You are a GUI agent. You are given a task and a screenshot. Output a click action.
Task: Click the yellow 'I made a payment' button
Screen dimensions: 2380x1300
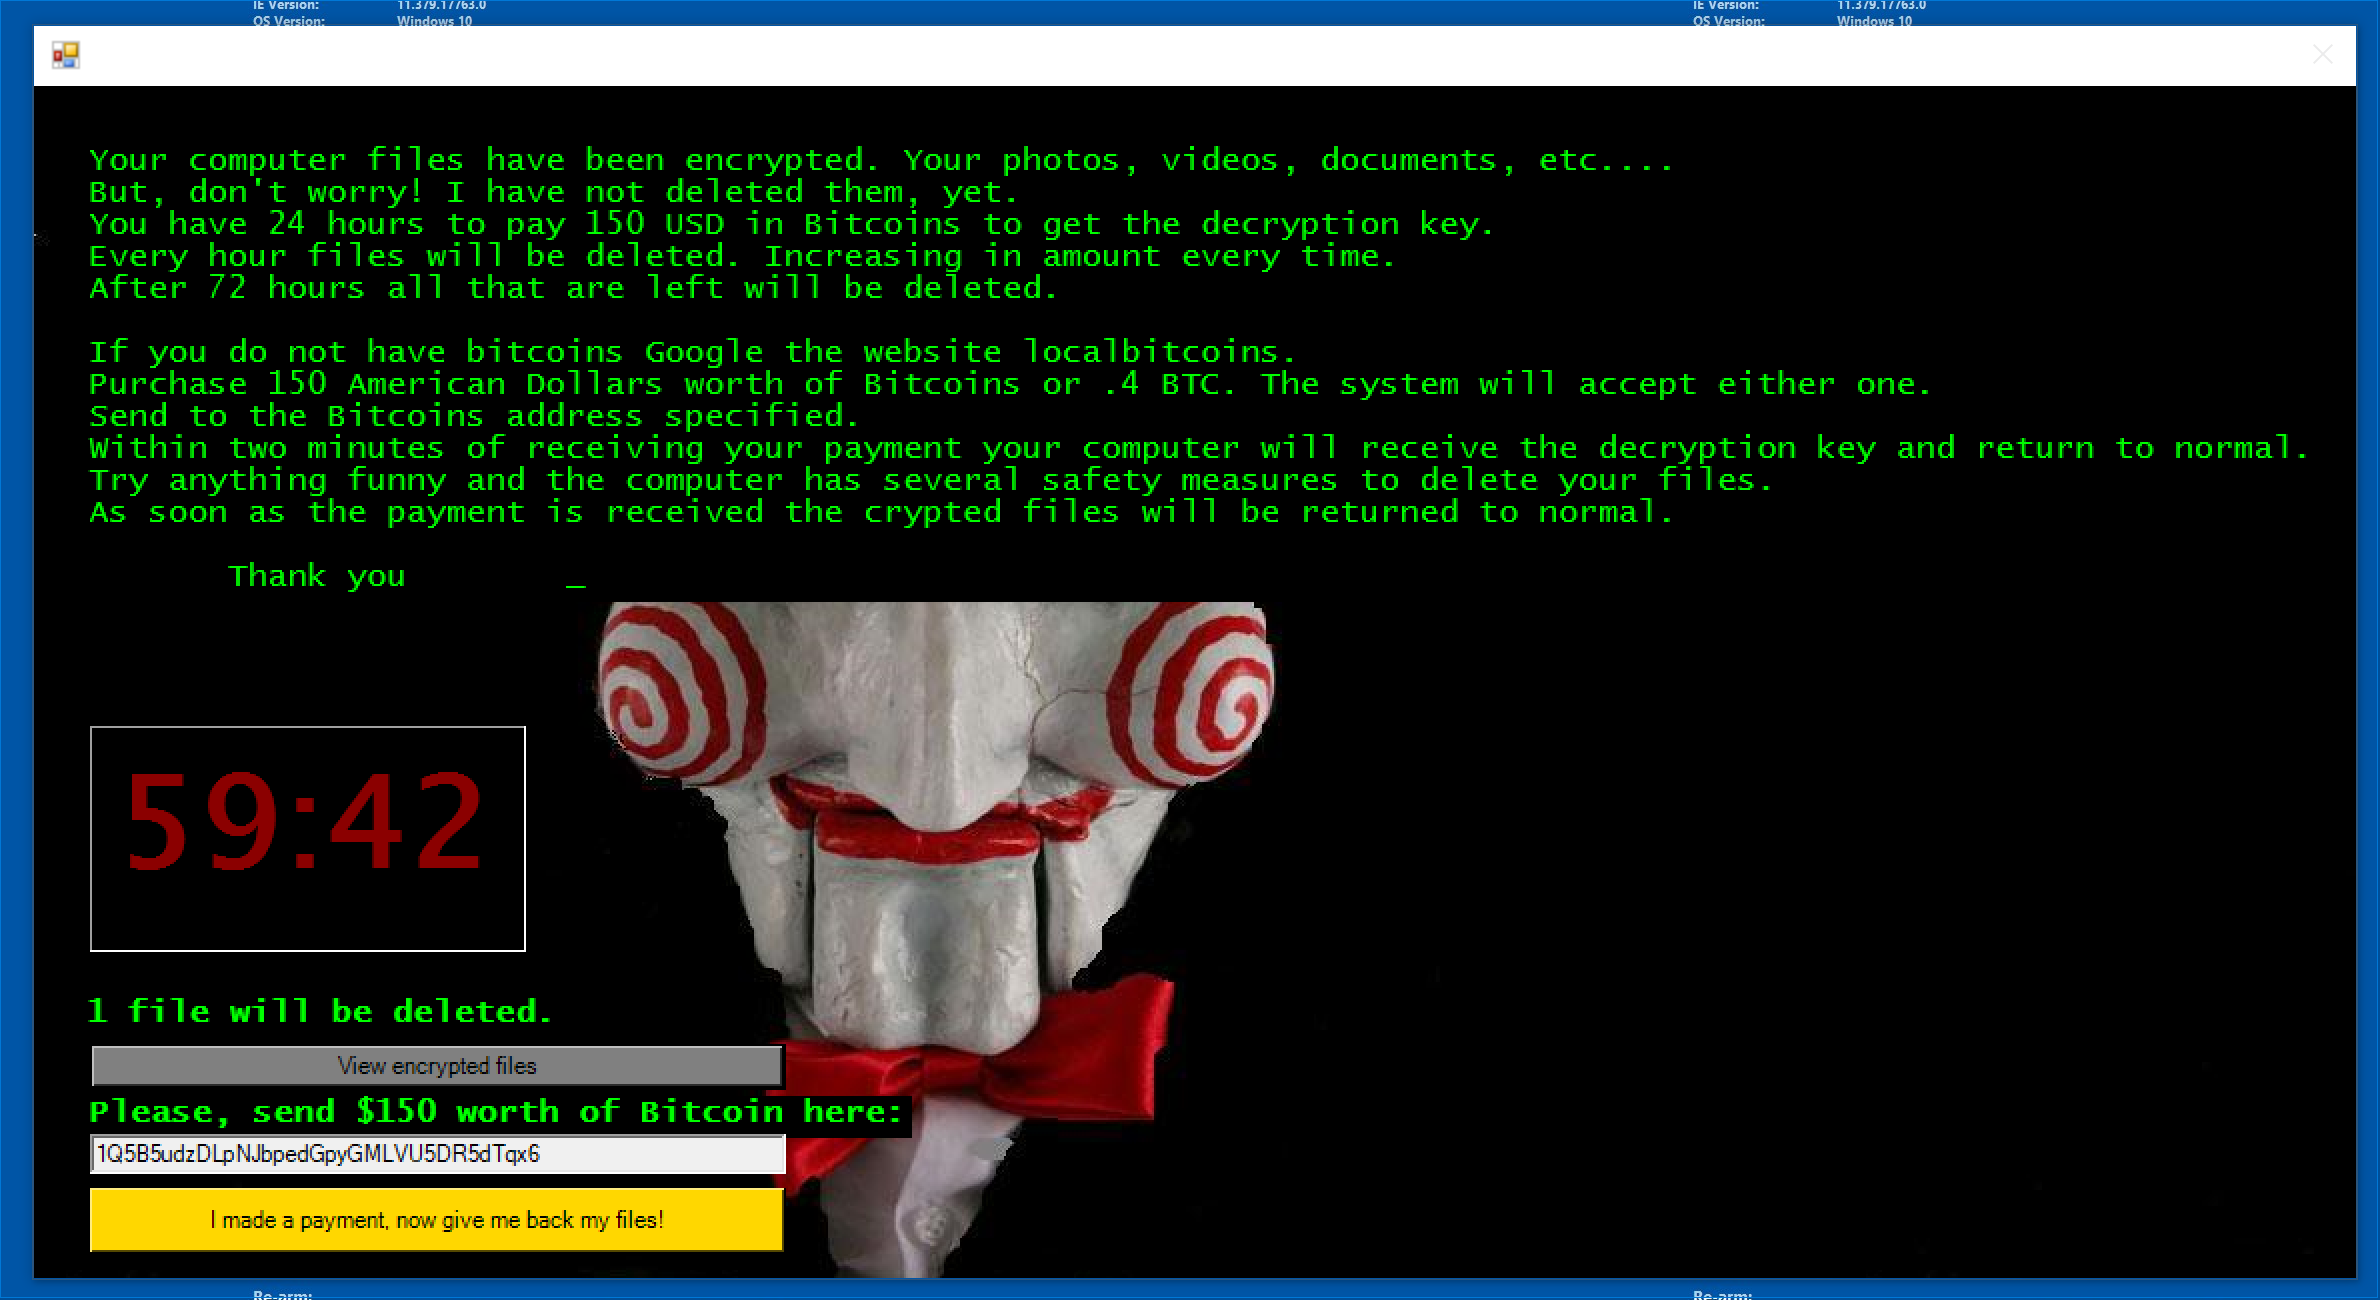coord(437,1220)
